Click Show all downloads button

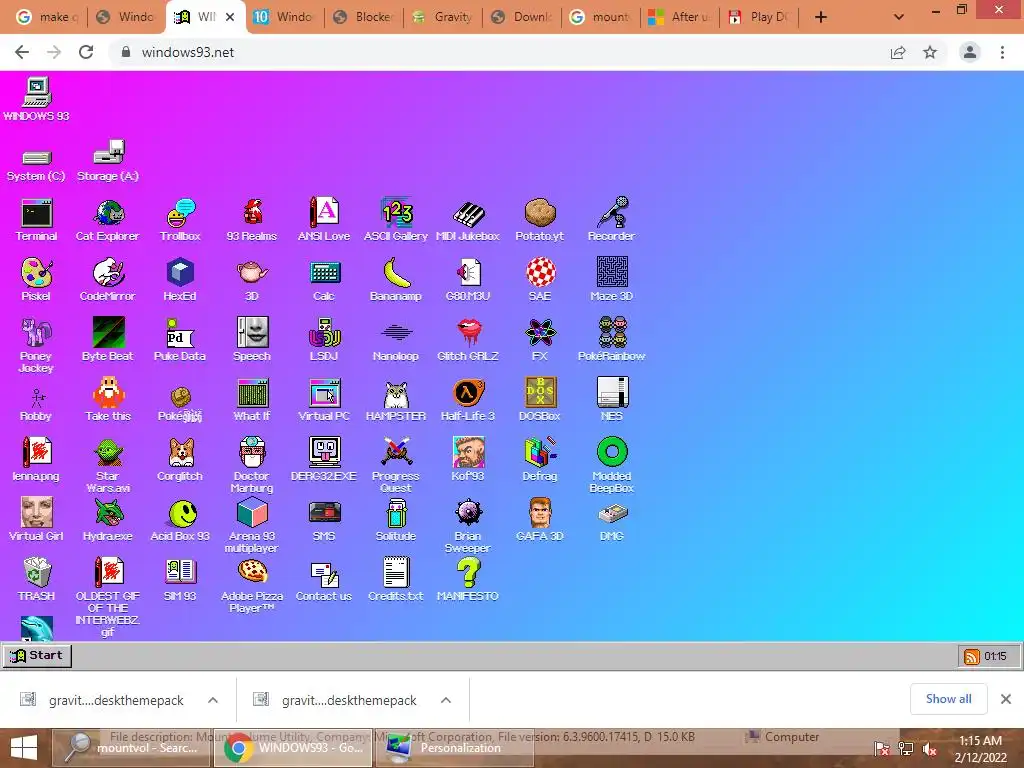[x=948, y=699]
